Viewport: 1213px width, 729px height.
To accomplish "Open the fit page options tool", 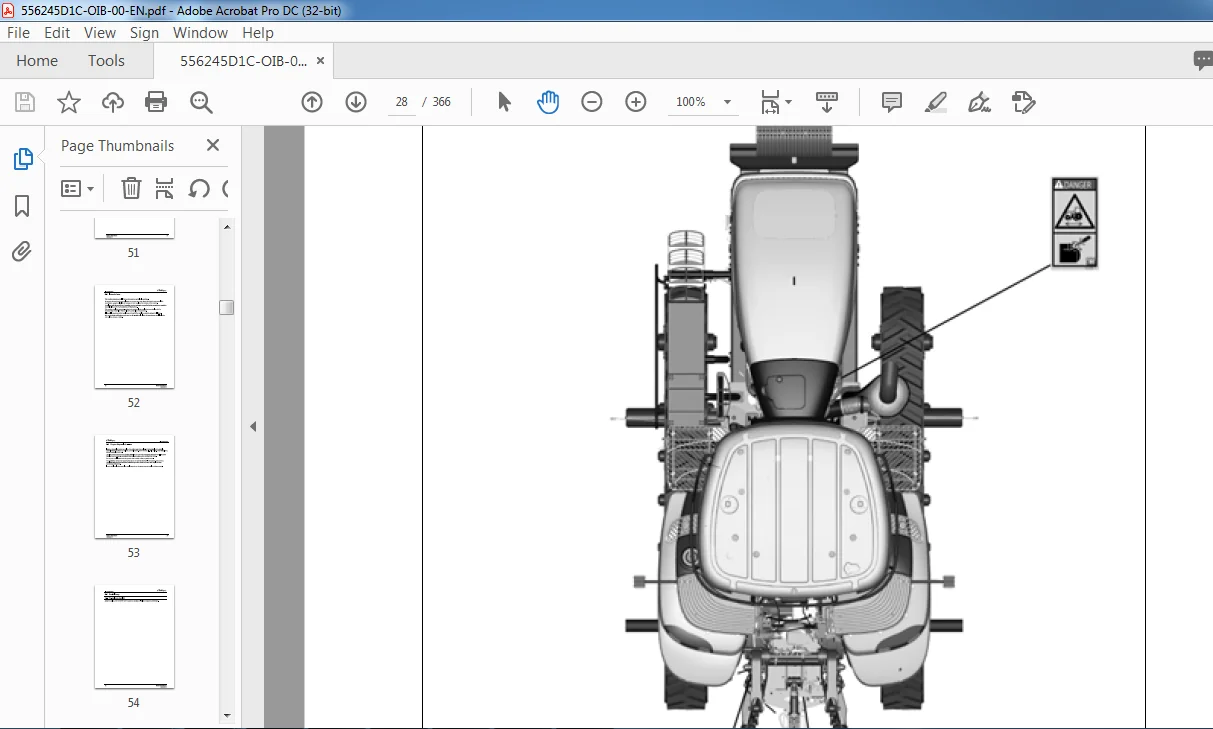I will pyautogui.click(x=770, y=102).
